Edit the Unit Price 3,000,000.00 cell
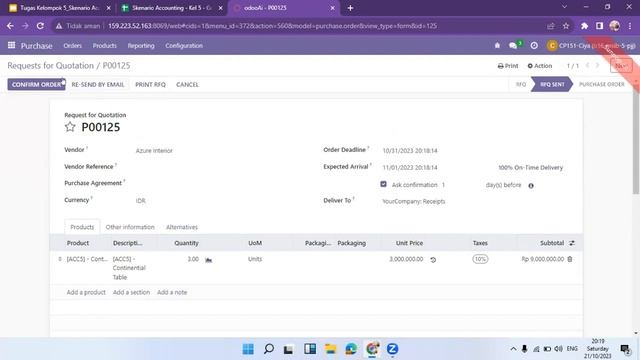This screenshot has width=640, height=360. pos(406,259)
